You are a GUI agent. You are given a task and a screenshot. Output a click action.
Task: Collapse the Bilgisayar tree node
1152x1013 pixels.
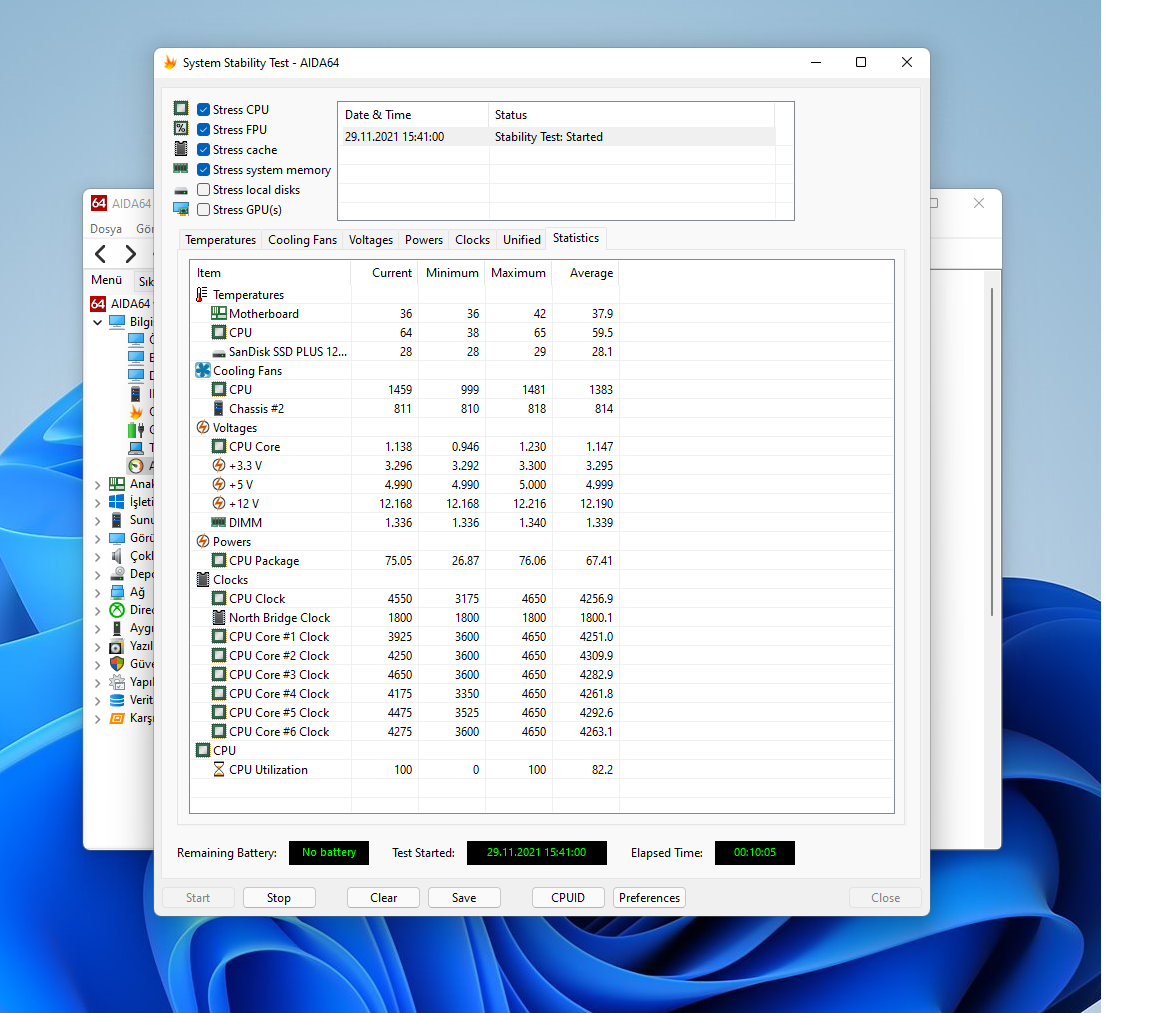tap(98, 322)
